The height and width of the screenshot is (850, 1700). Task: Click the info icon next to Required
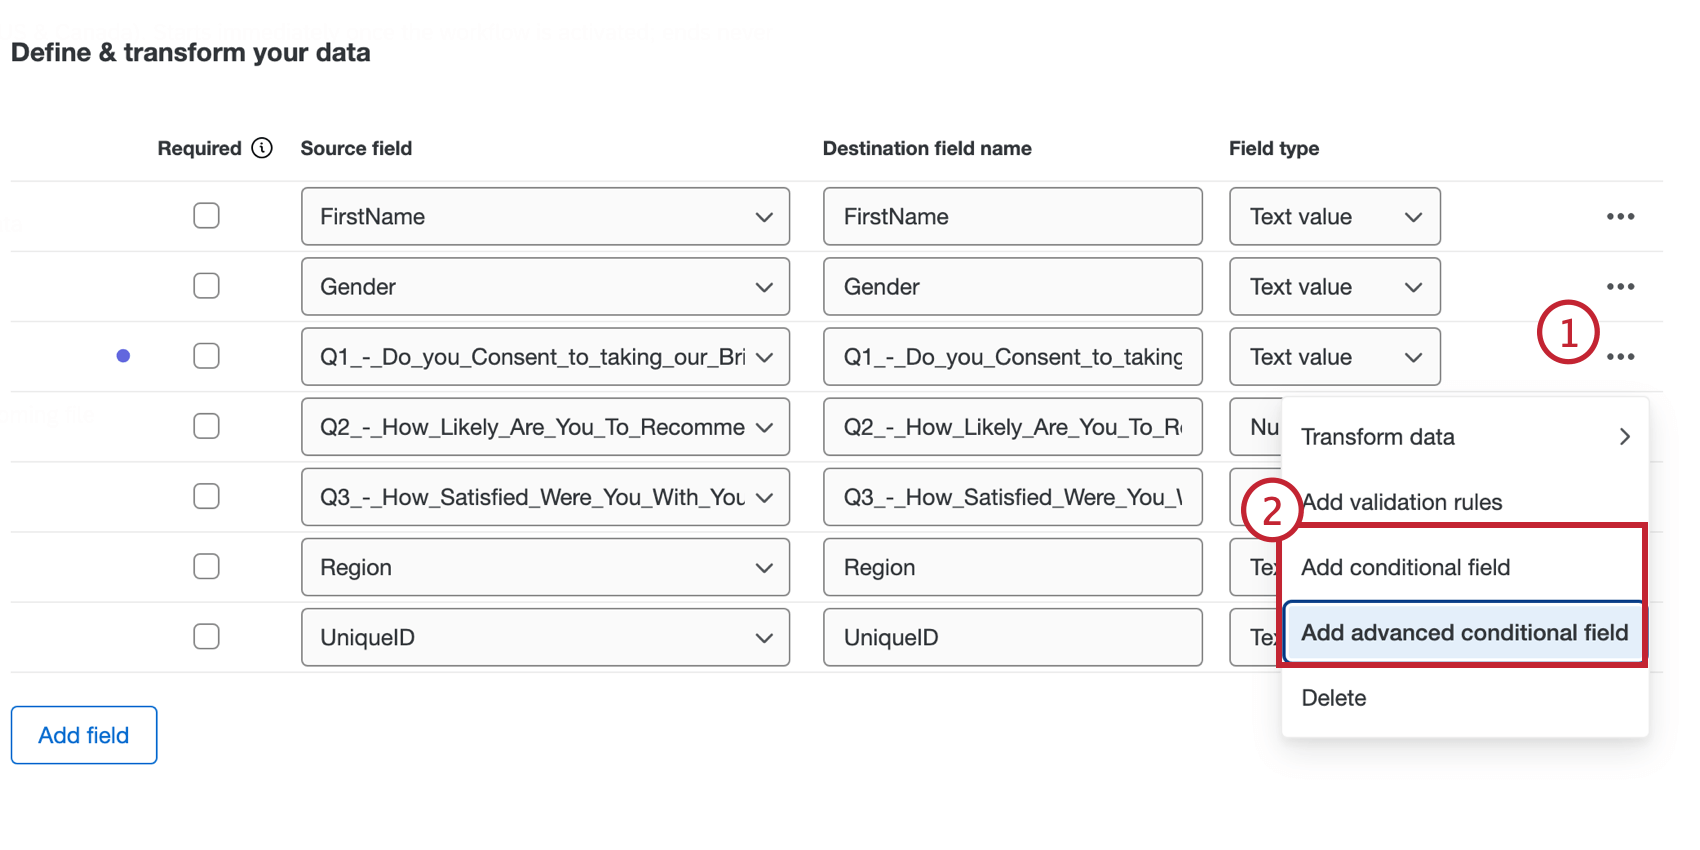click(262, 147)
